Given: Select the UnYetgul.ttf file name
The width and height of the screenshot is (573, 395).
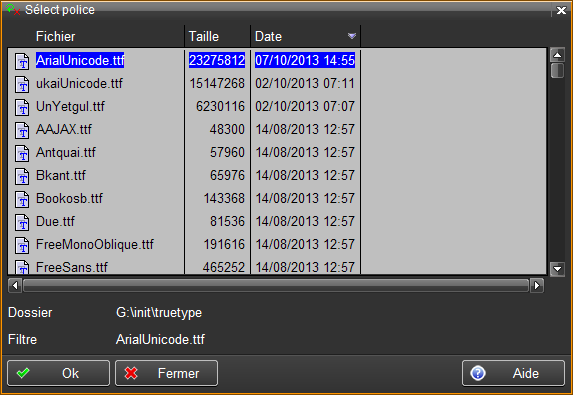Looking at the screenshot, I should point(70,106).
